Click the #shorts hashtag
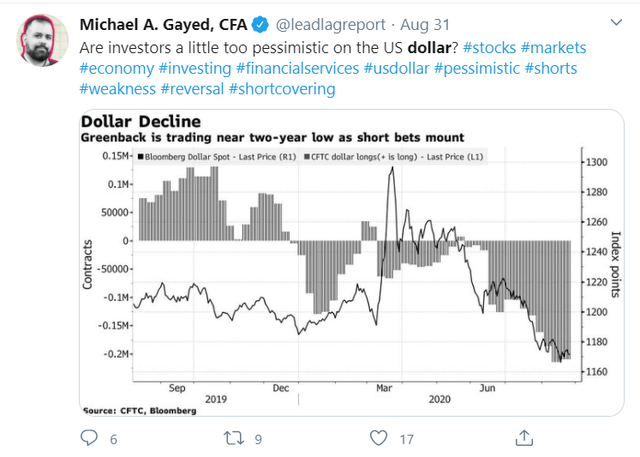Screen dimensions: 640x457 tap(551, 69)
